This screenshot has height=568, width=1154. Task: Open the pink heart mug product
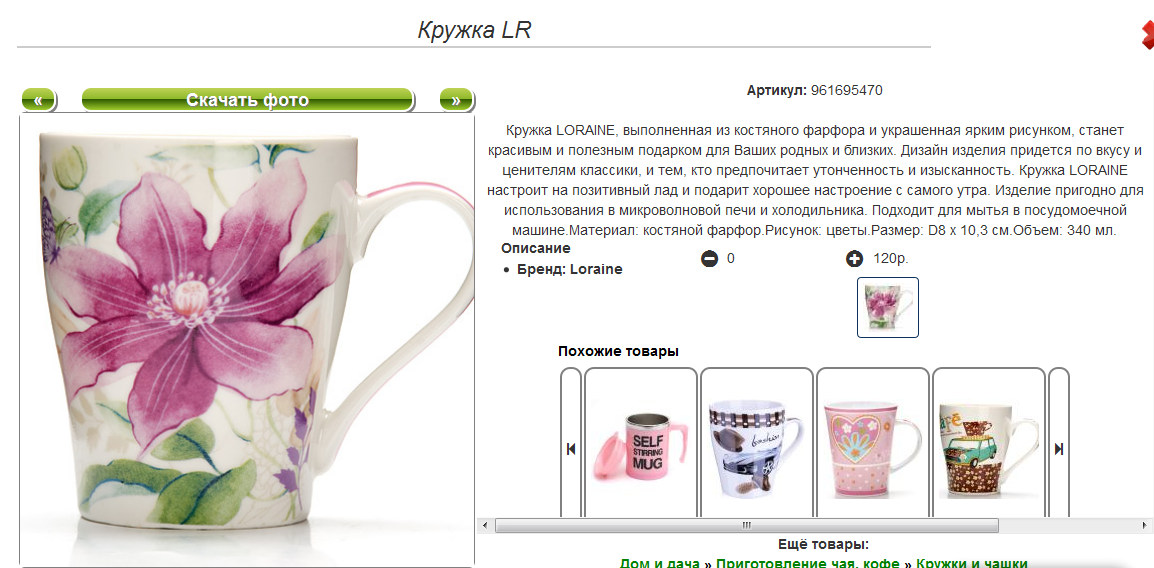873,449
